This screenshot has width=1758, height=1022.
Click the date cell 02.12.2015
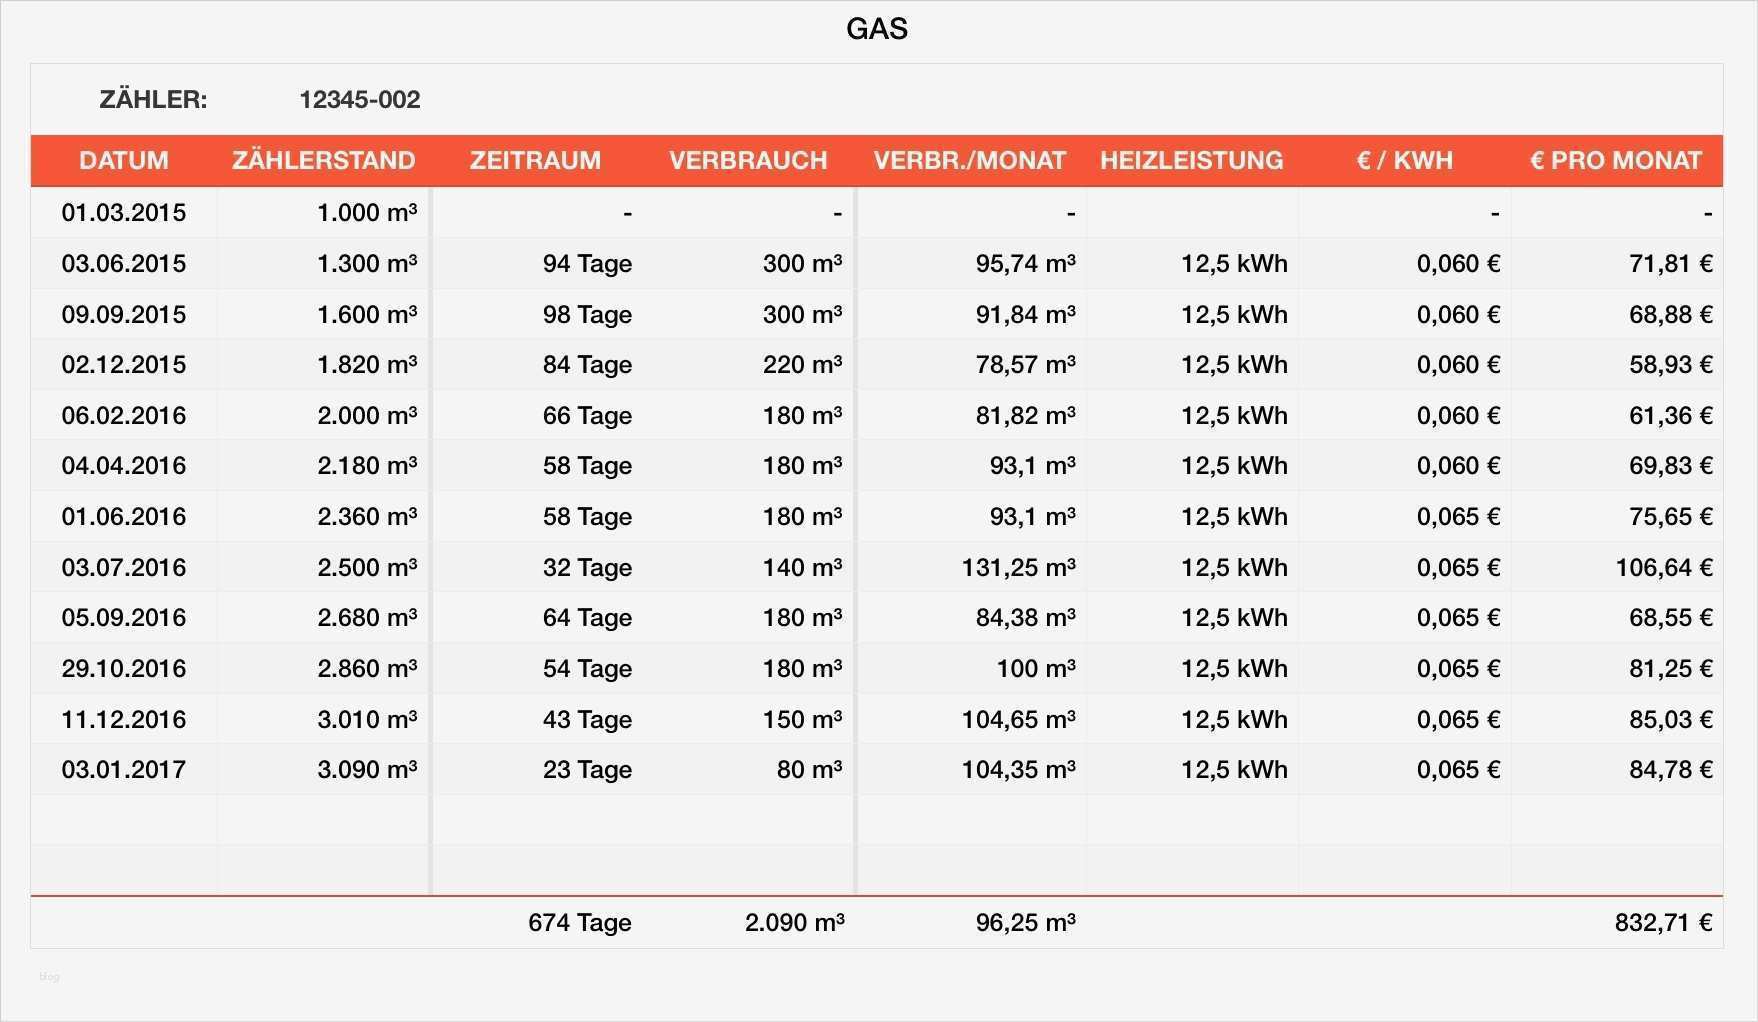point(124,365)
